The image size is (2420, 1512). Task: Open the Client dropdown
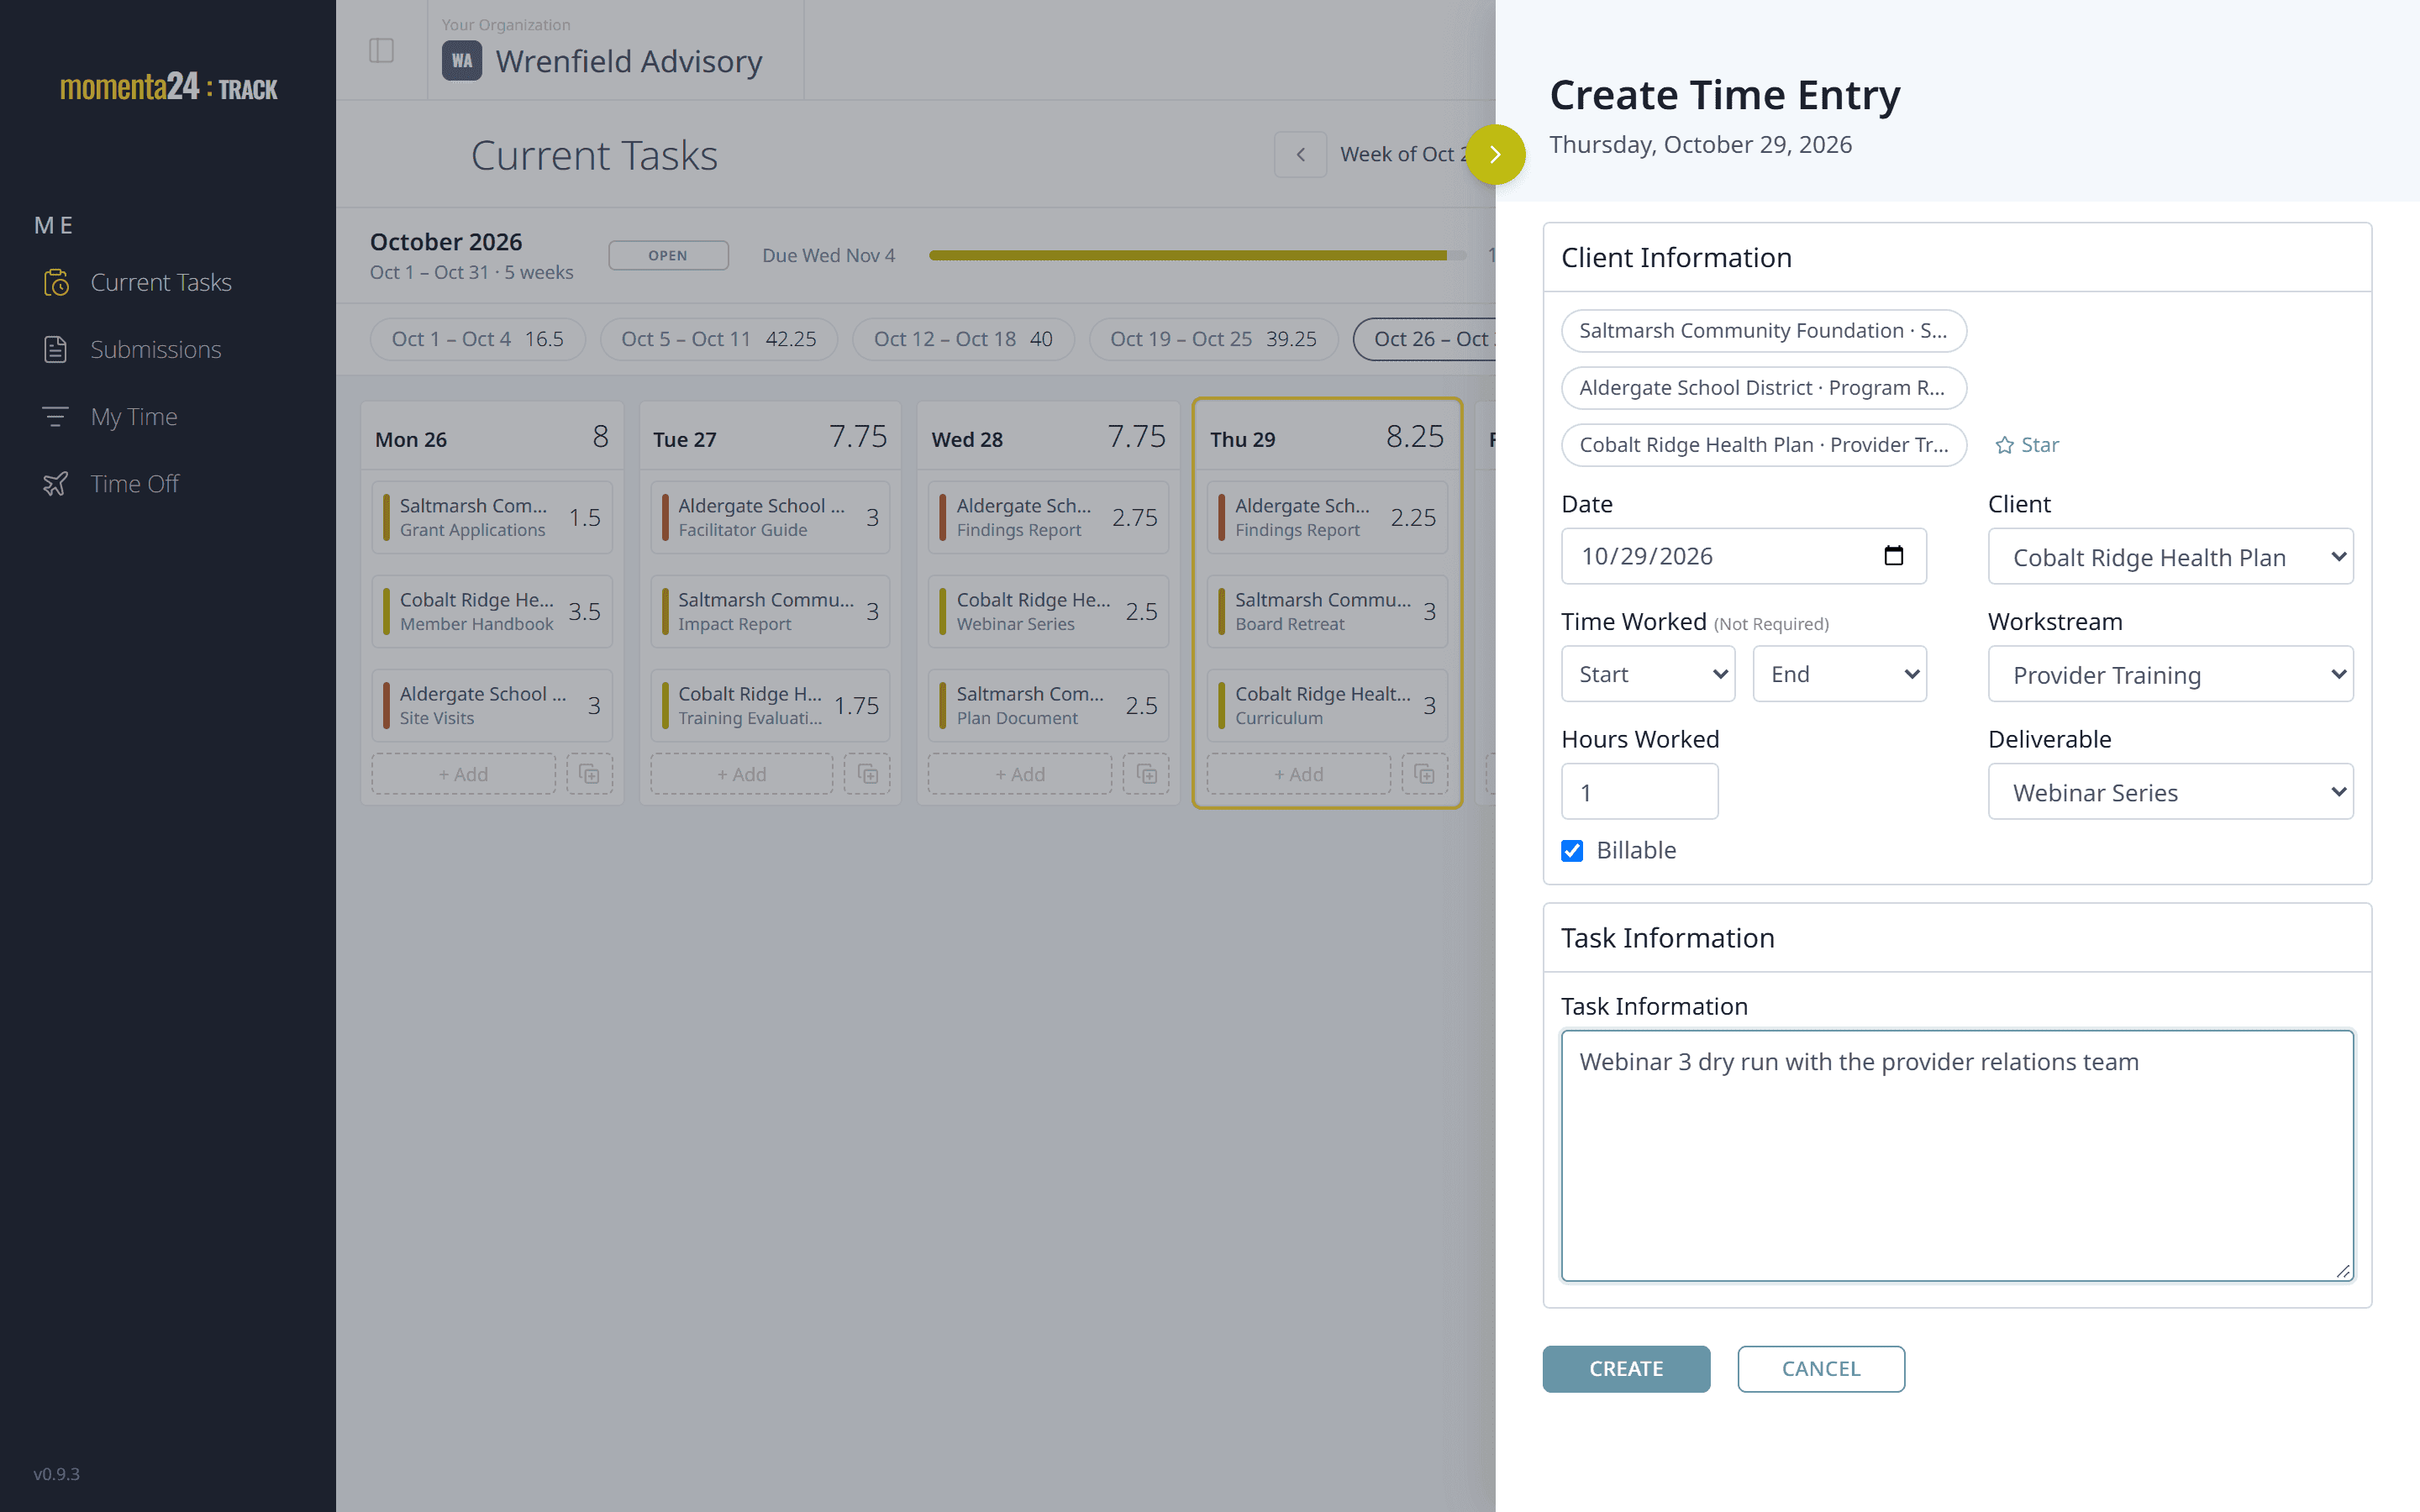[x=2170, y=557]
